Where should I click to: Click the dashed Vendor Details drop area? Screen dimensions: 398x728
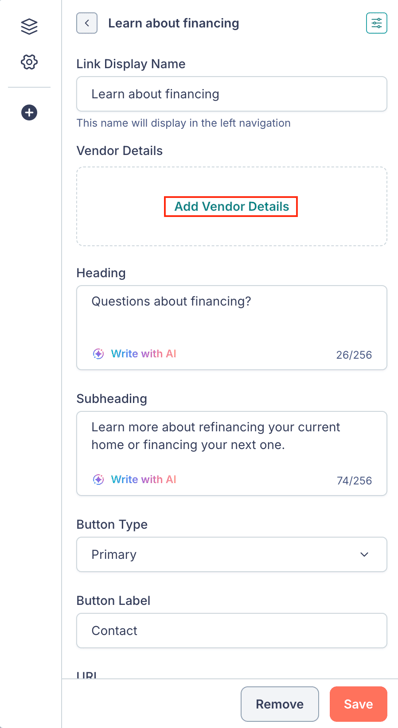coord(231,206)
